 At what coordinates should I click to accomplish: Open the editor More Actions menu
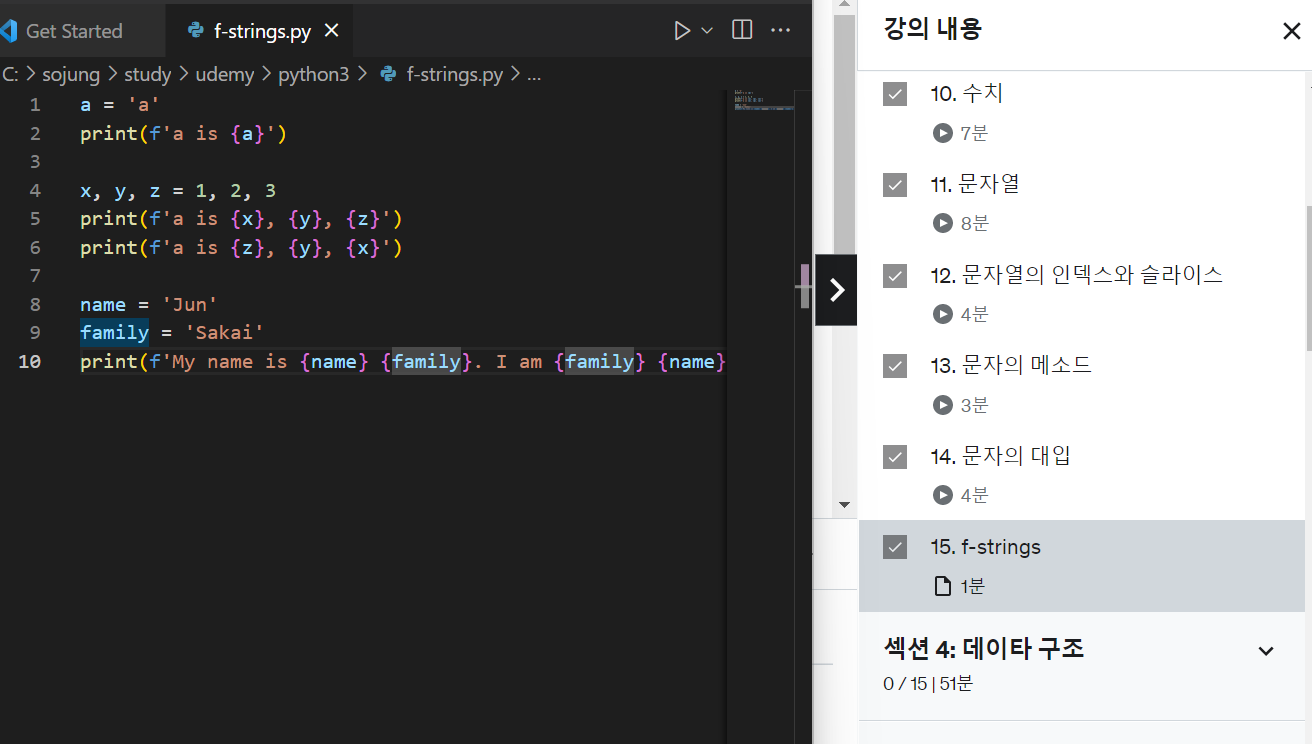781,30
